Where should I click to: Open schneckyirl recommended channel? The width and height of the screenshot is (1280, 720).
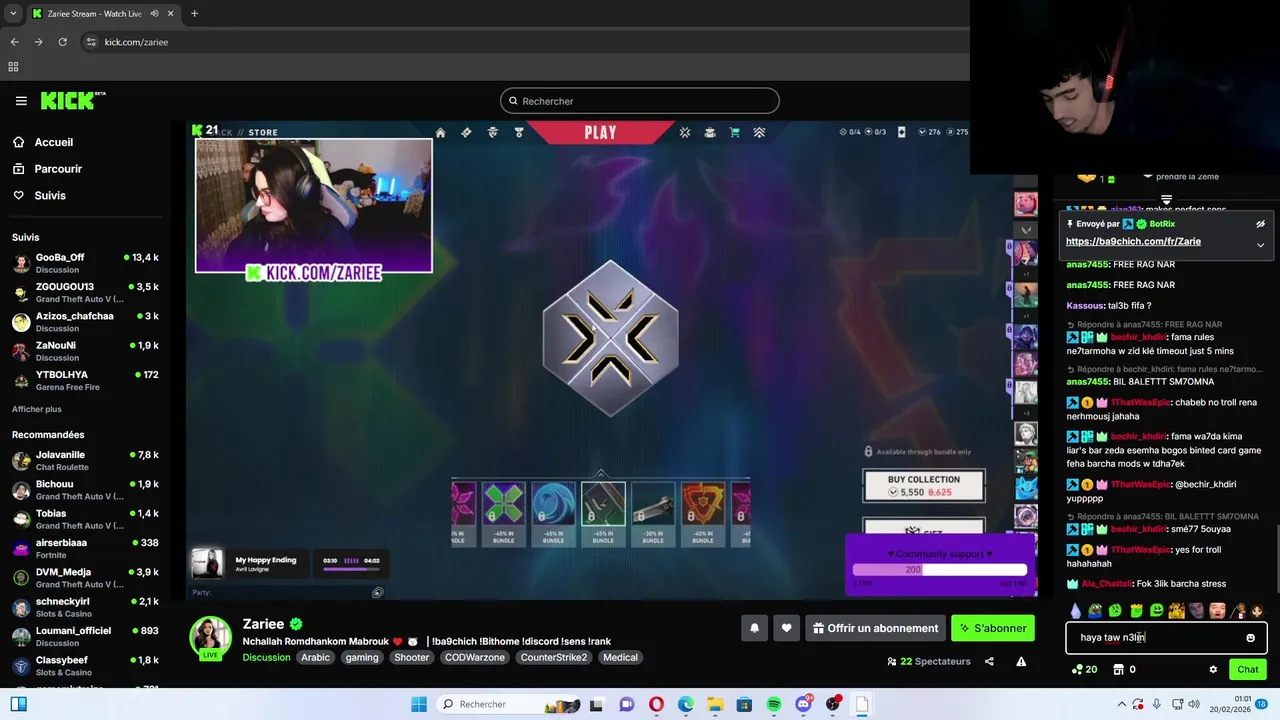(85, 607)
